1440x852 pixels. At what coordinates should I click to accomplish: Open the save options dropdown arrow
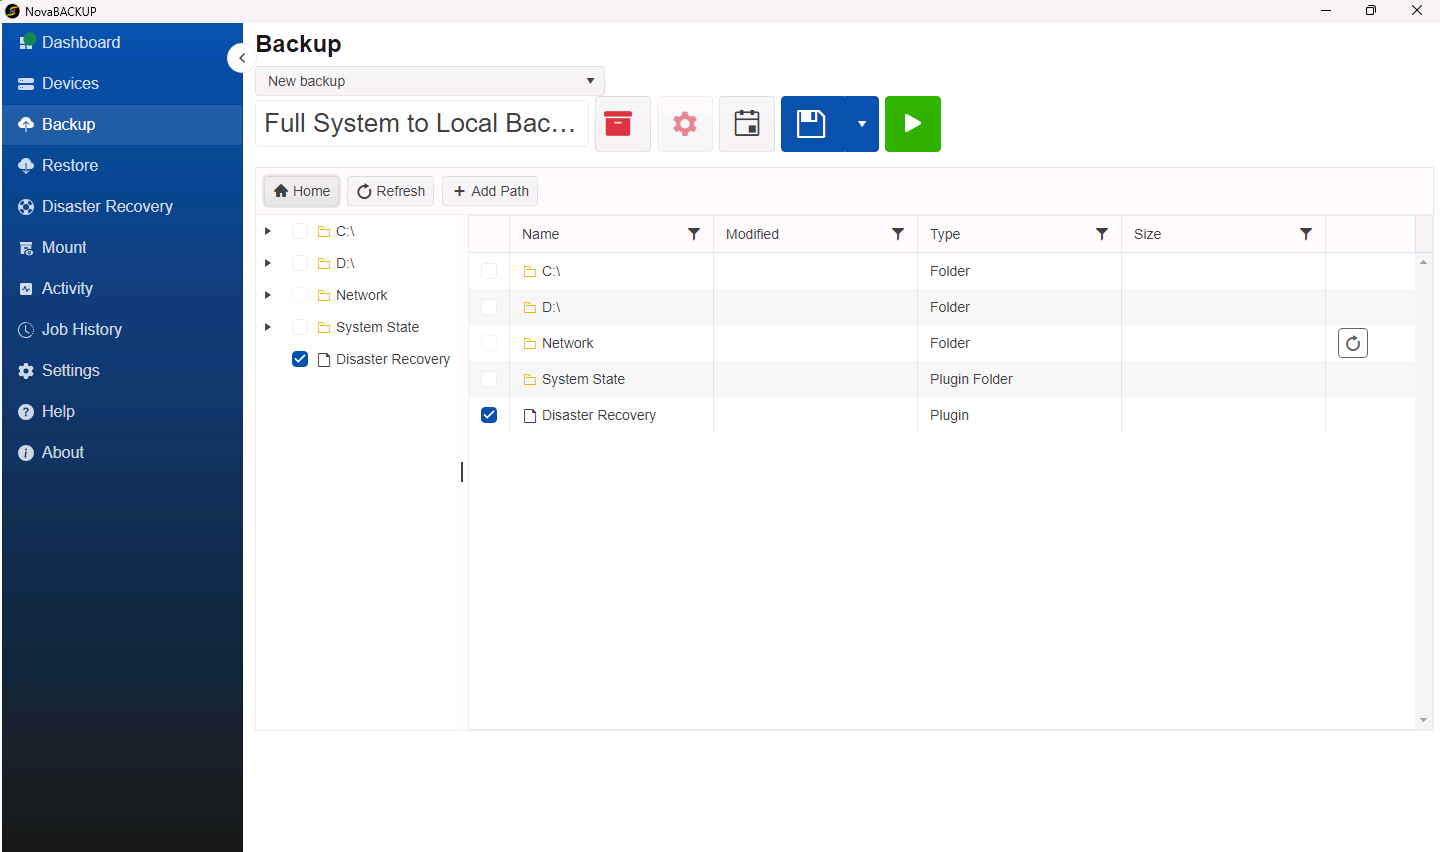(x=862, y=124)
